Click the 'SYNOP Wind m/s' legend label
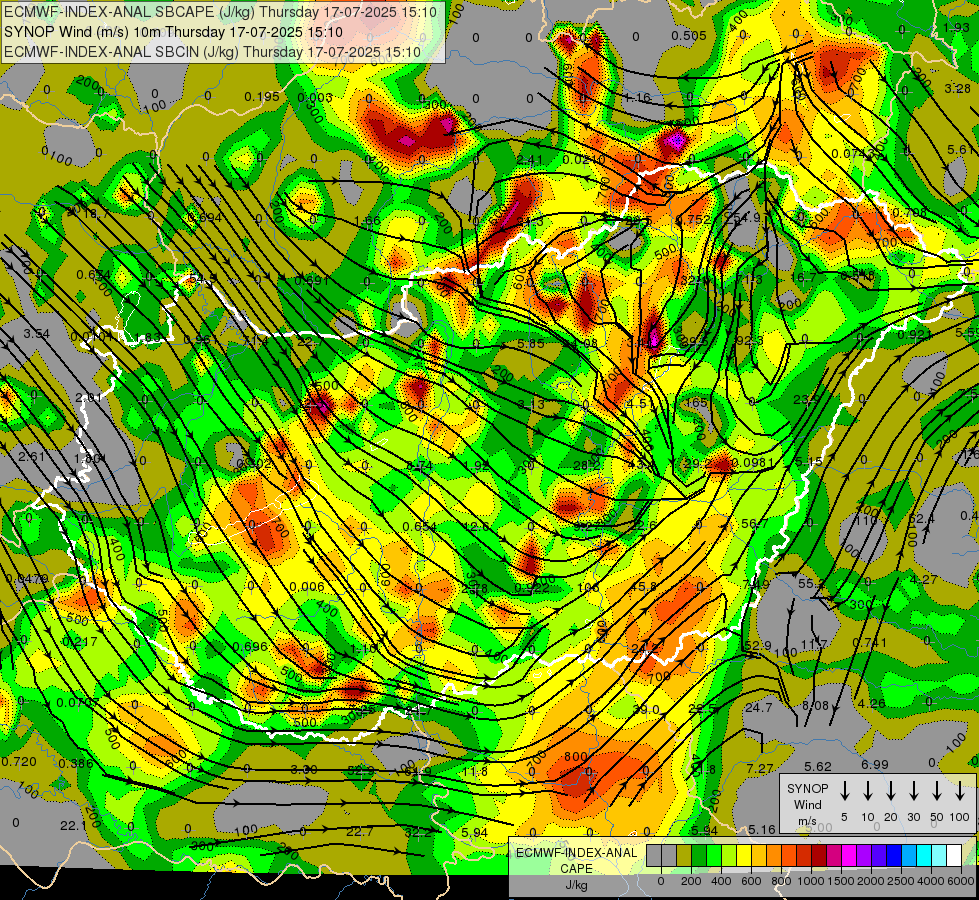979x900 pixels. [807, 804]
